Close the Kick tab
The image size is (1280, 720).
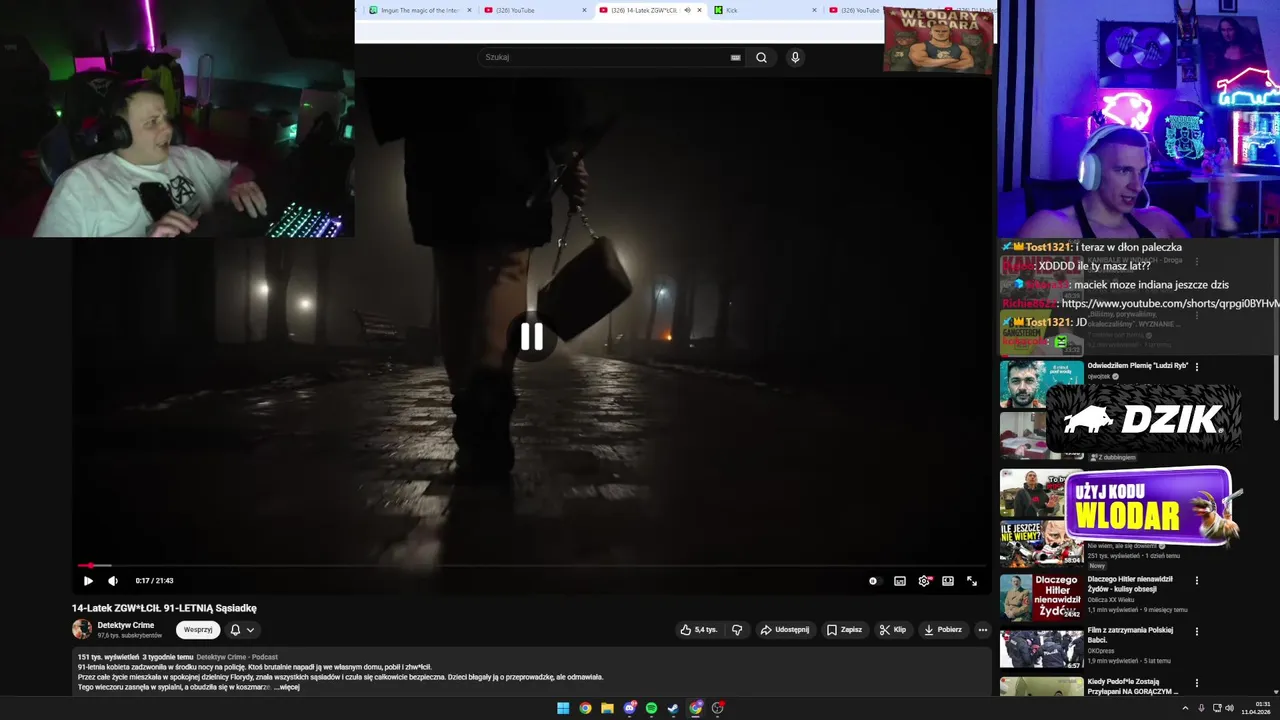(814, 10)
